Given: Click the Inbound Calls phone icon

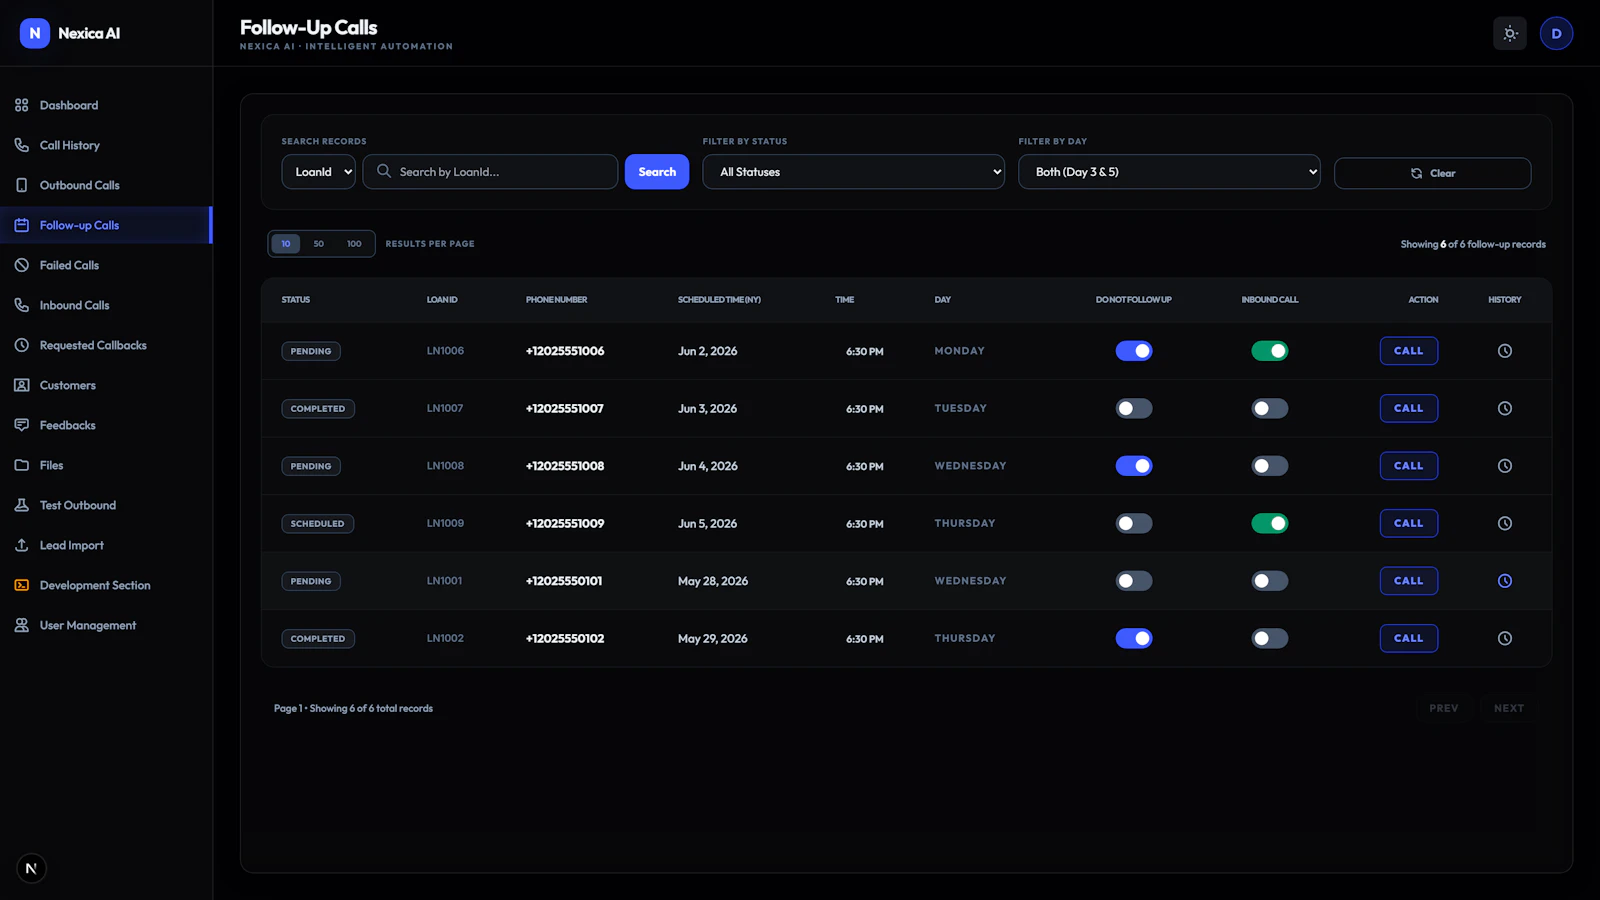Looking at the screenshot, I should click(21, 305).
